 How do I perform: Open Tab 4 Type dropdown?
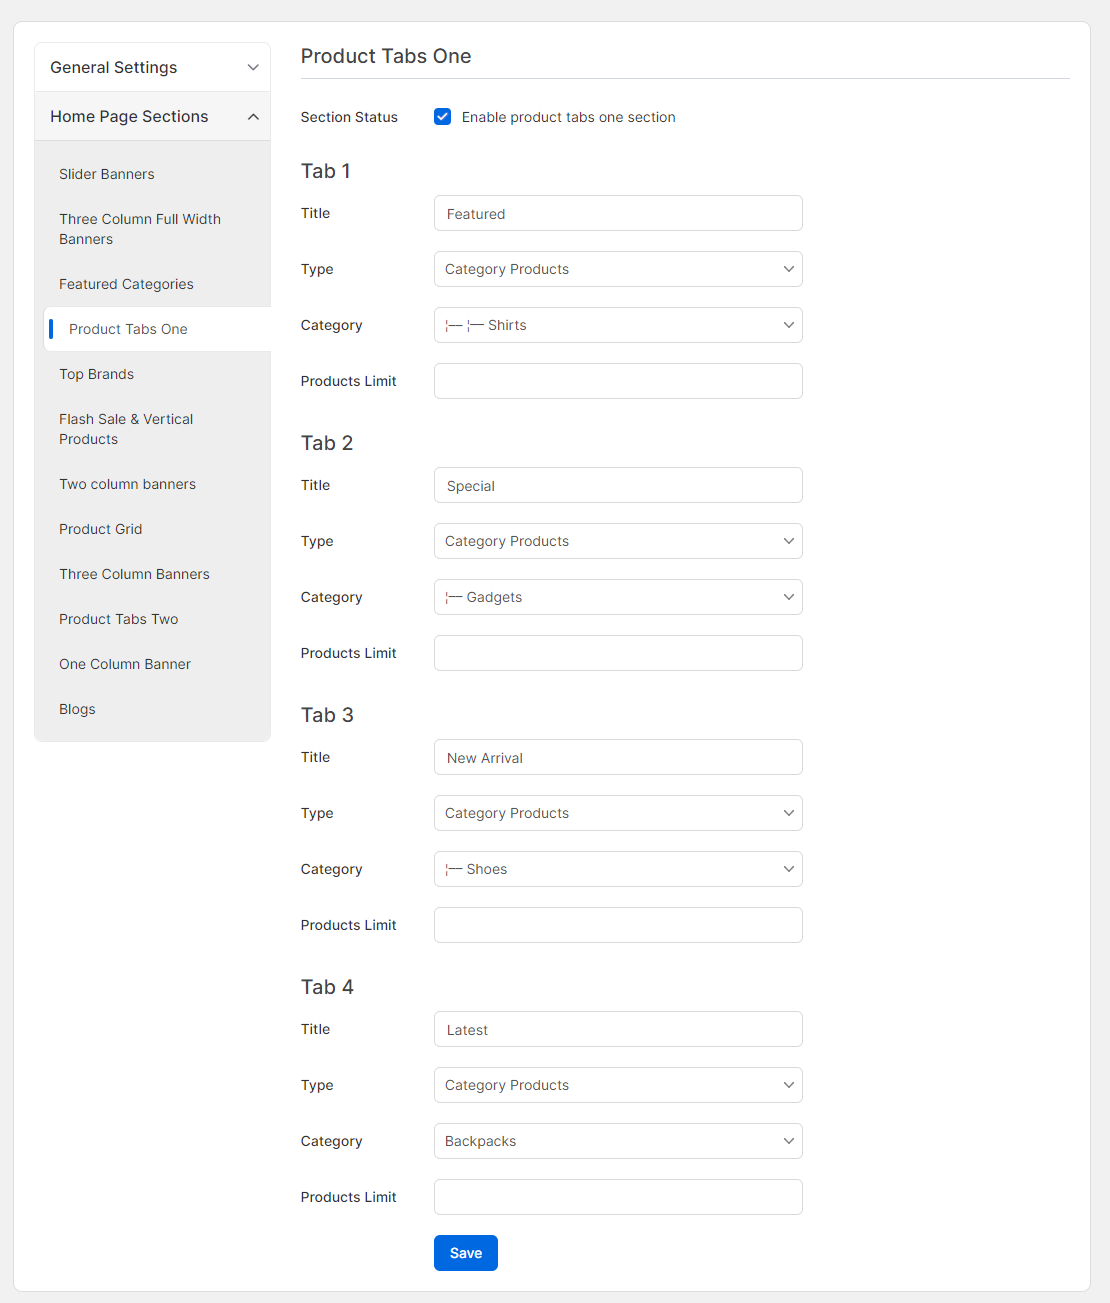point(617,1085)
